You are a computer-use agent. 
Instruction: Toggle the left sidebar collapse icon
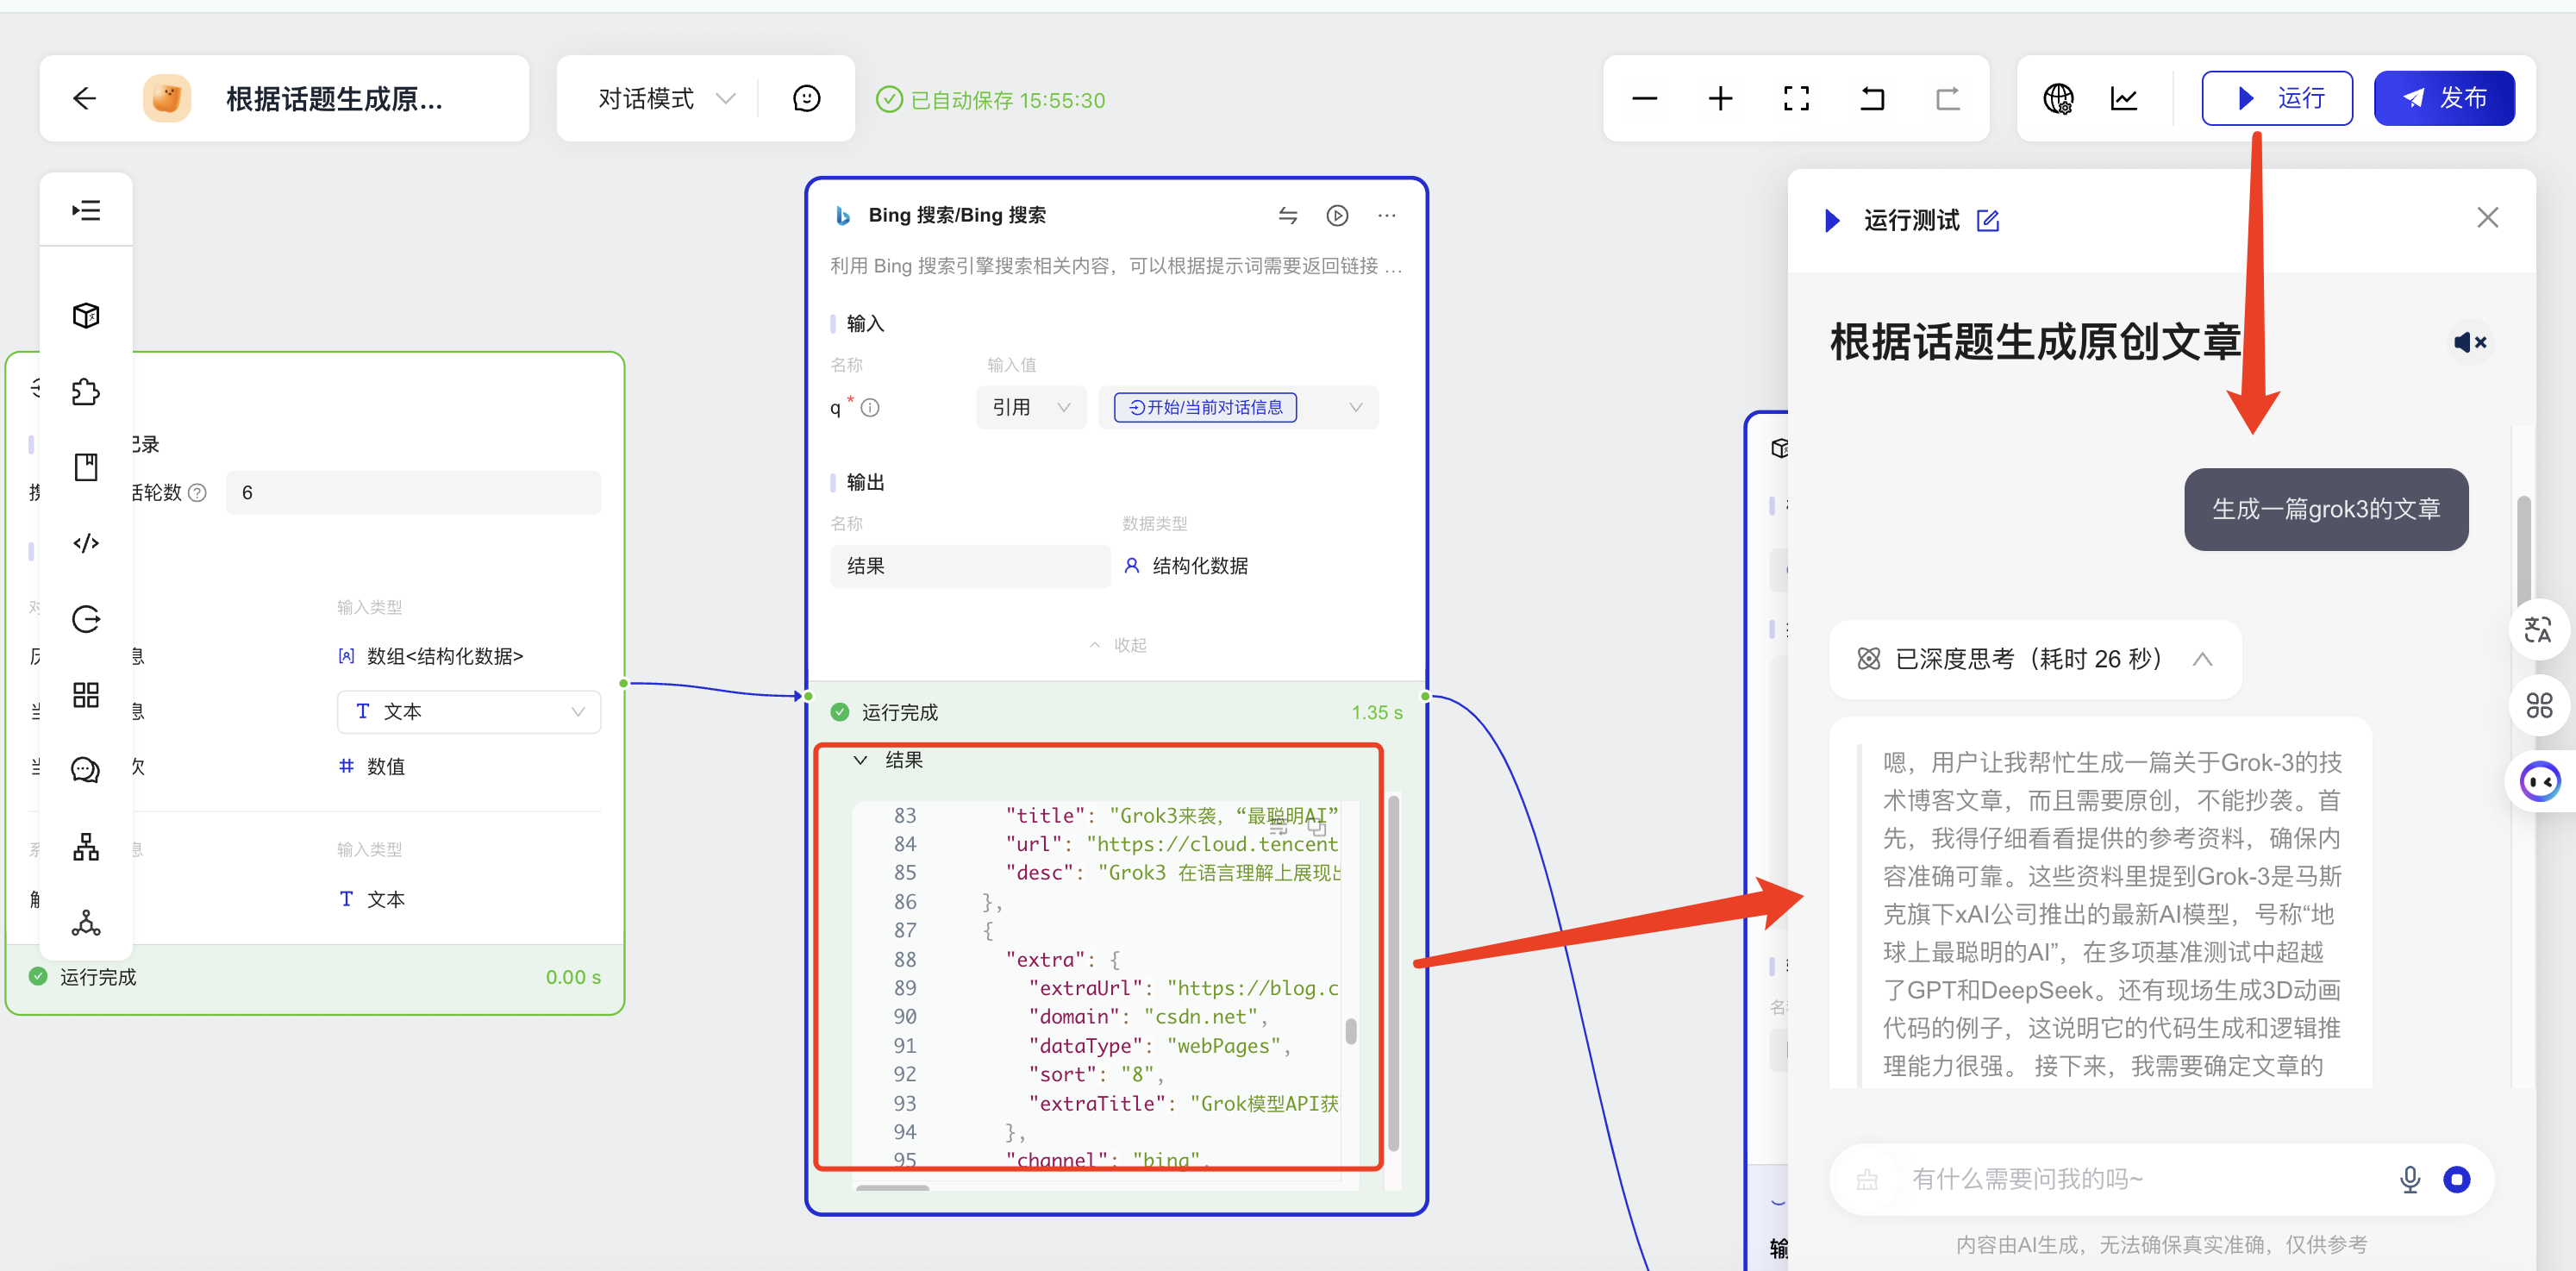pyautogui.click(x=86, y=210)
